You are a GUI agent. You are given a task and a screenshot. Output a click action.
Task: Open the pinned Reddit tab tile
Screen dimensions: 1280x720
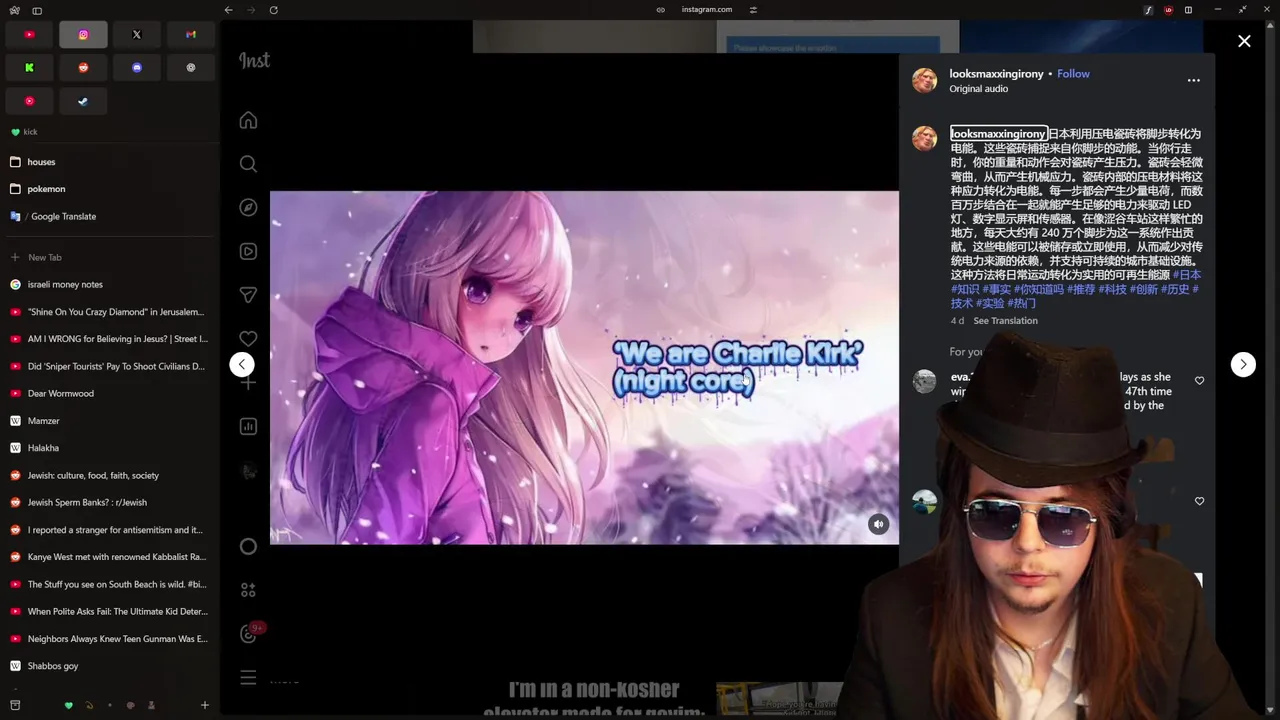[83, 68]
